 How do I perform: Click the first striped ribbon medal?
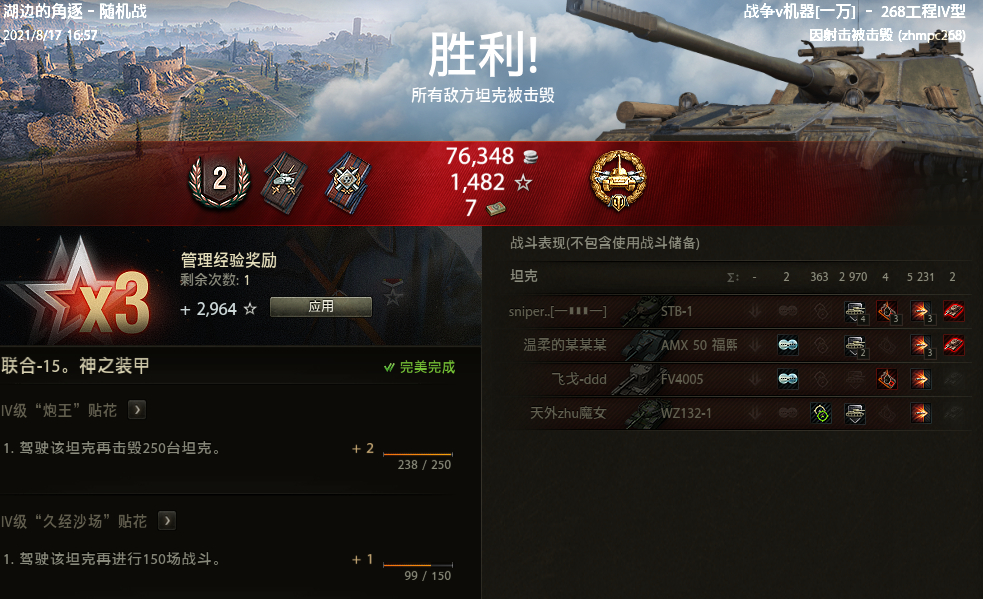click(285, 183)
